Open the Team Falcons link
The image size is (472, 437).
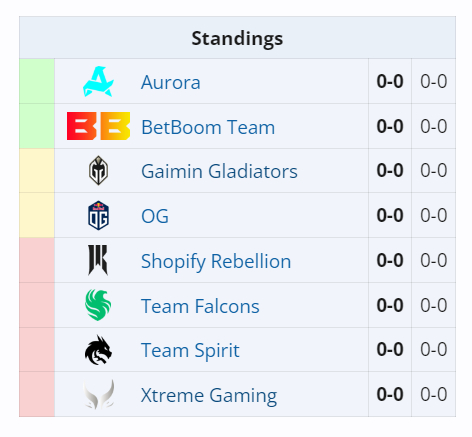coord(200,306)
